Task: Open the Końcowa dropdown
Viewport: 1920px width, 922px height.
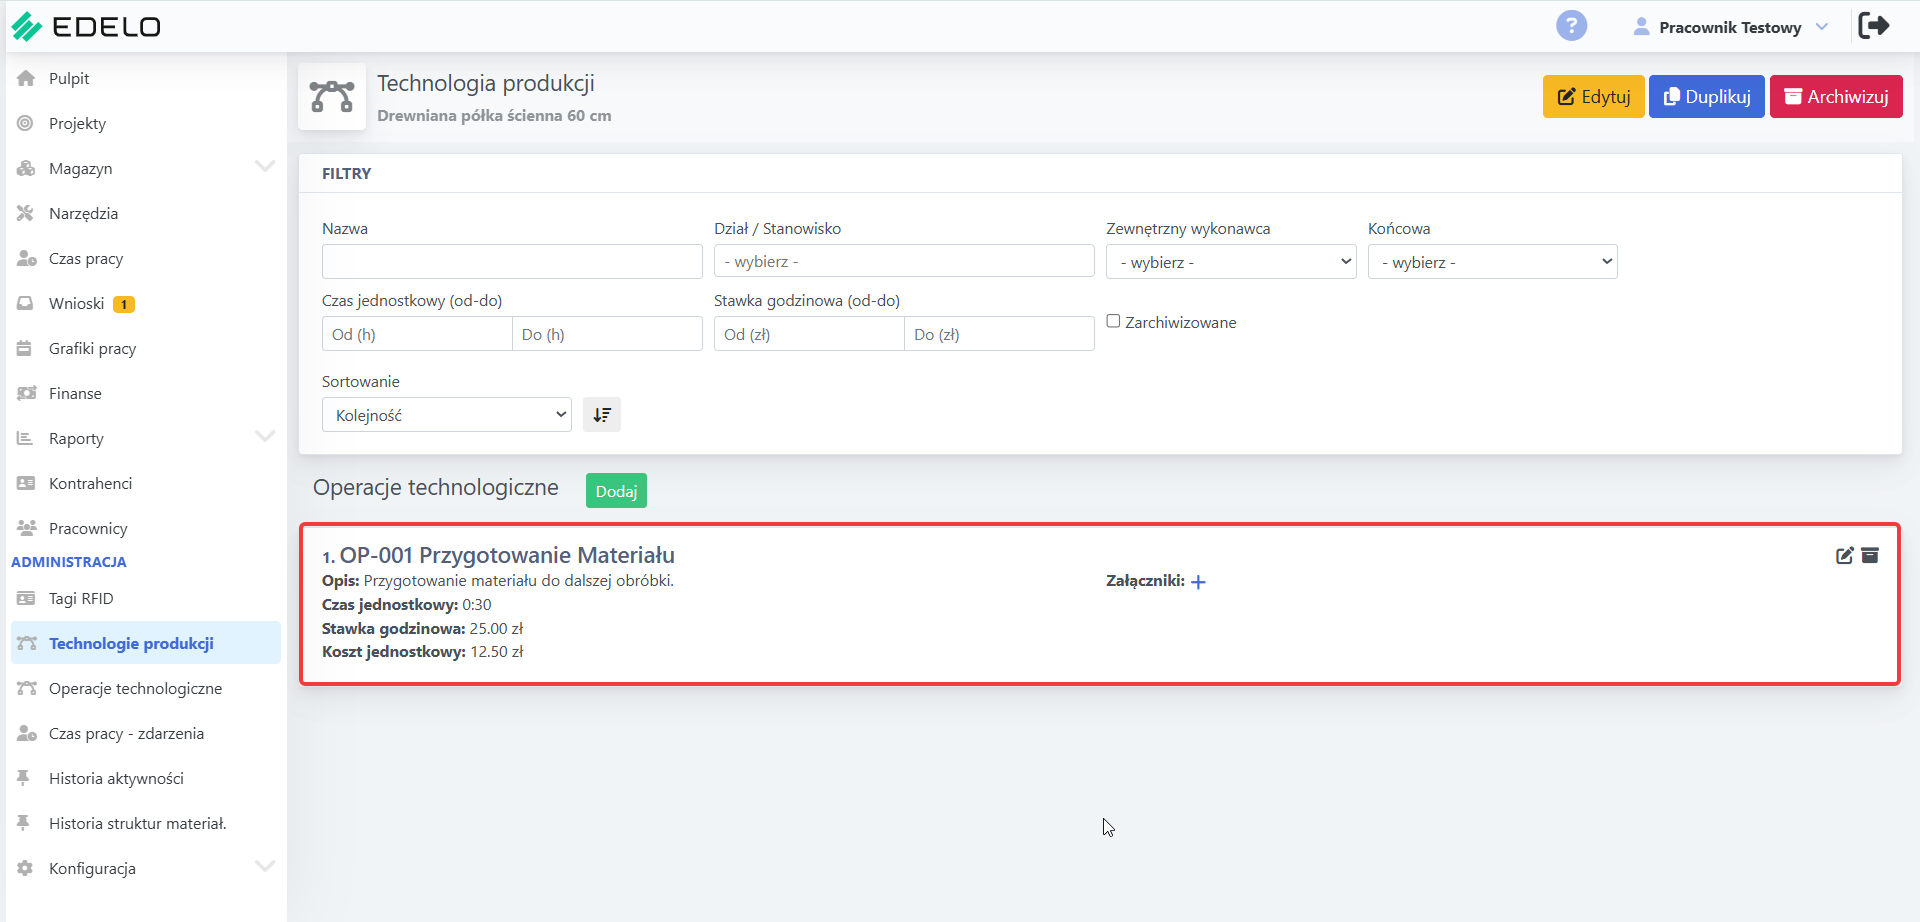Action: (1492, 262)
